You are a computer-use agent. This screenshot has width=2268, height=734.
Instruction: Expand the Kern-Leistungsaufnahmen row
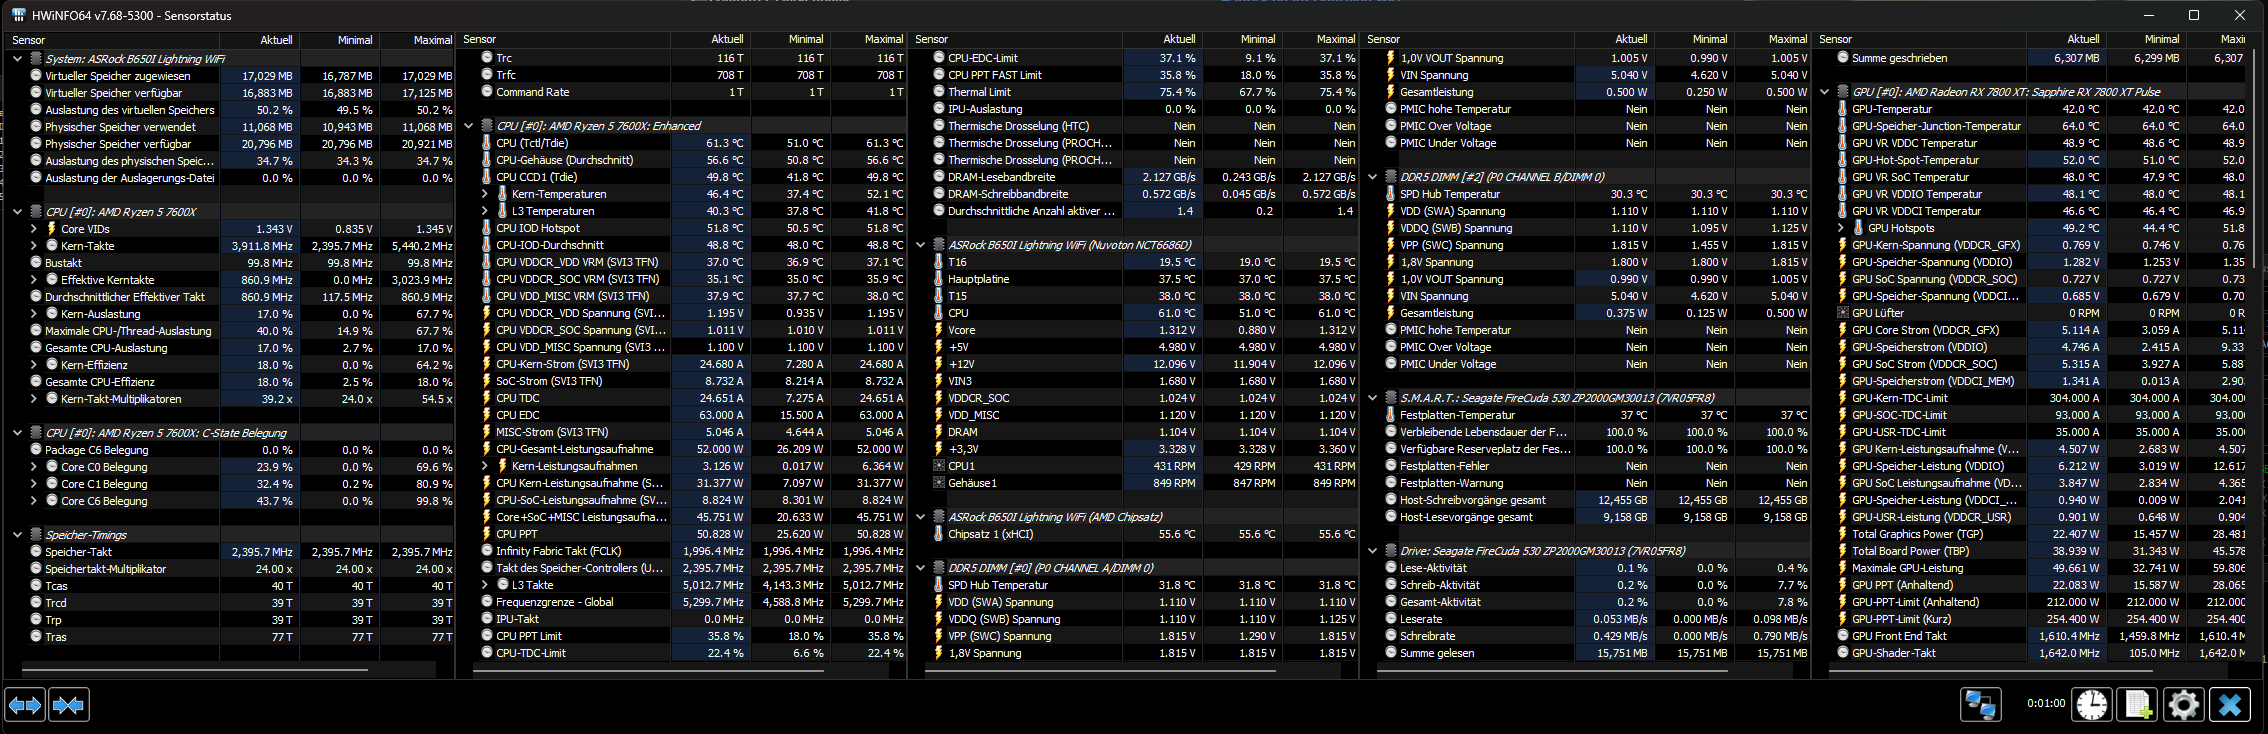click(x=485, y=466)
